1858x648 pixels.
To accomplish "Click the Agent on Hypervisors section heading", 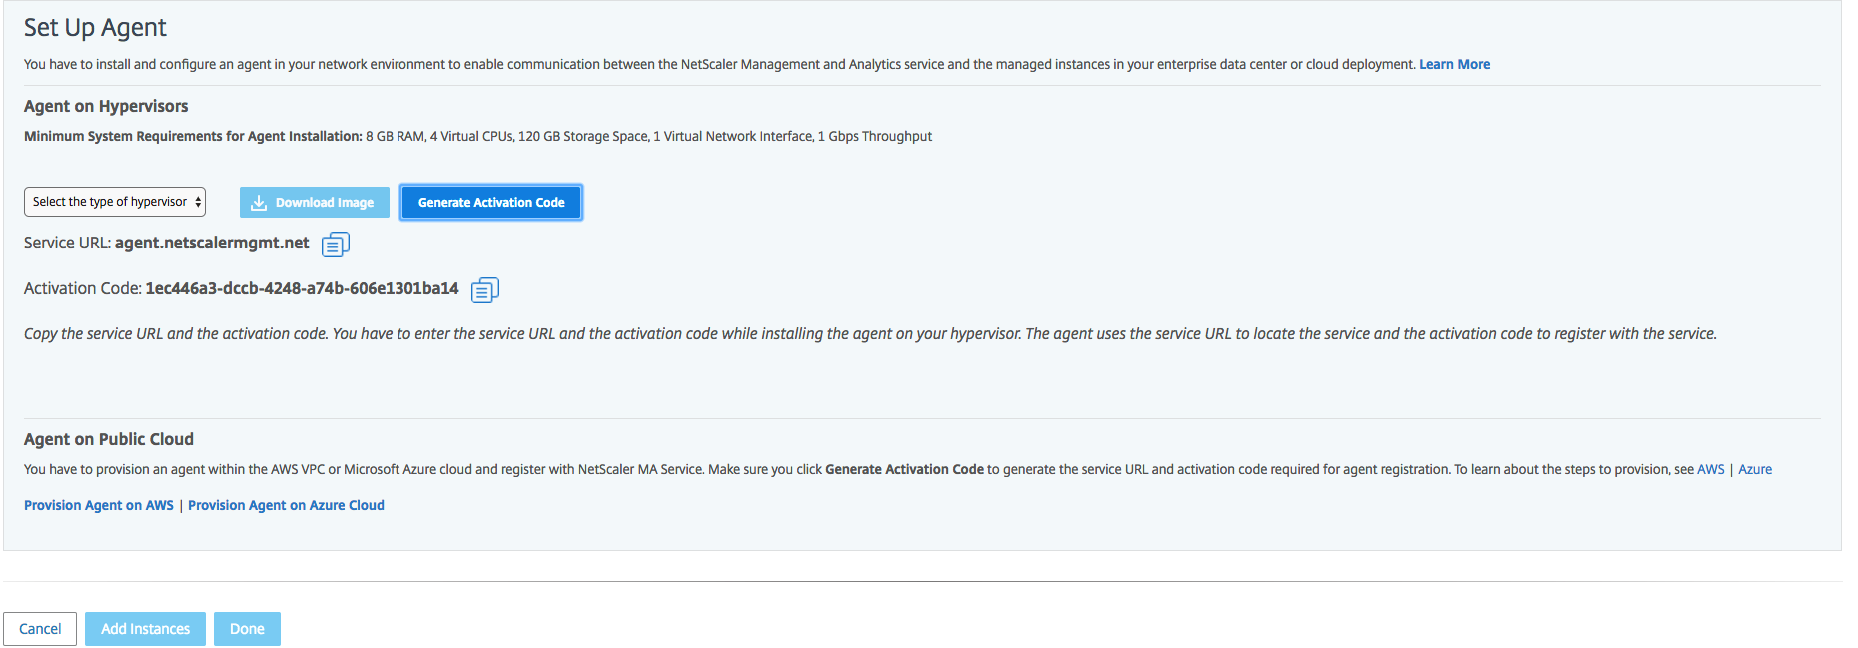I will 106,106.
